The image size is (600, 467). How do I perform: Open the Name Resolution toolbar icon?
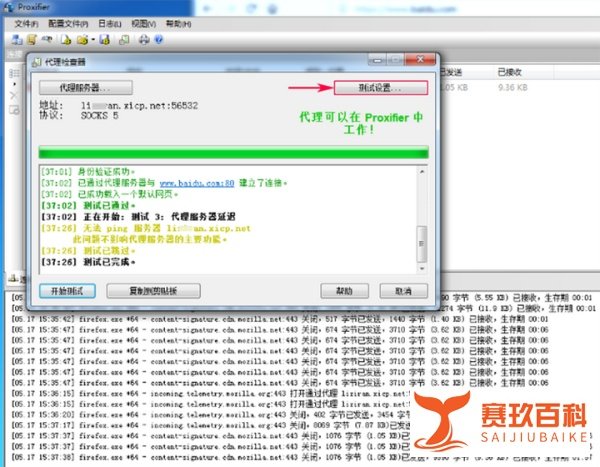pos(47,39)
